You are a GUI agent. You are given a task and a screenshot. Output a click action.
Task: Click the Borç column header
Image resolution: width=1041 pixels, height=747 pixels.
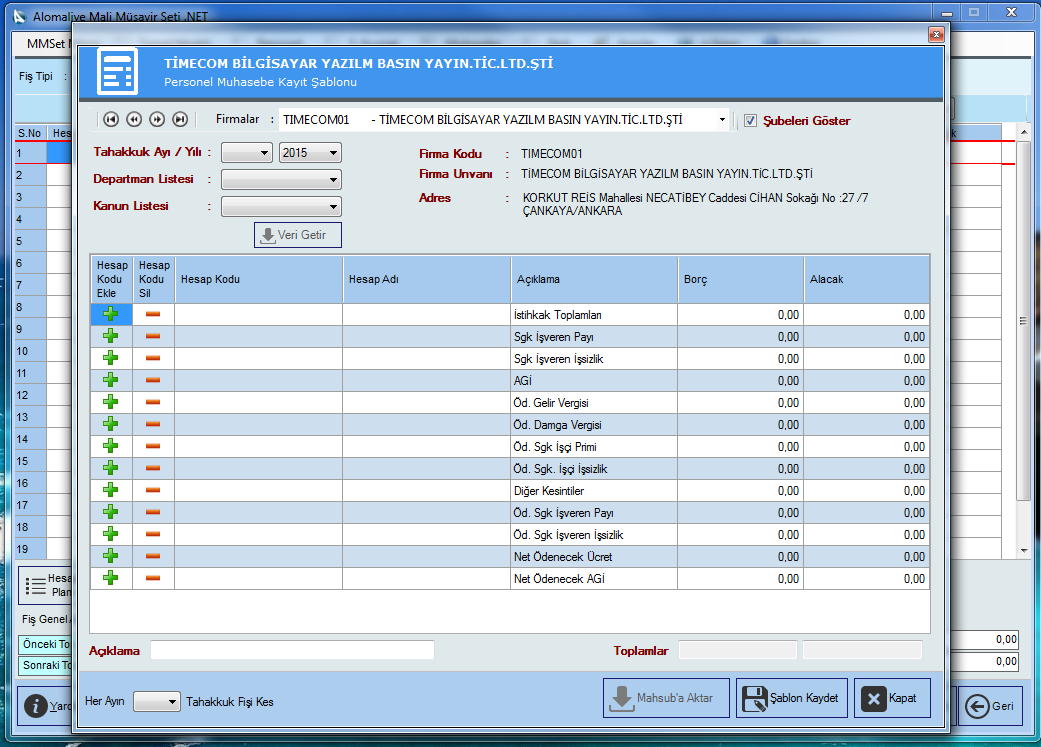741,280
